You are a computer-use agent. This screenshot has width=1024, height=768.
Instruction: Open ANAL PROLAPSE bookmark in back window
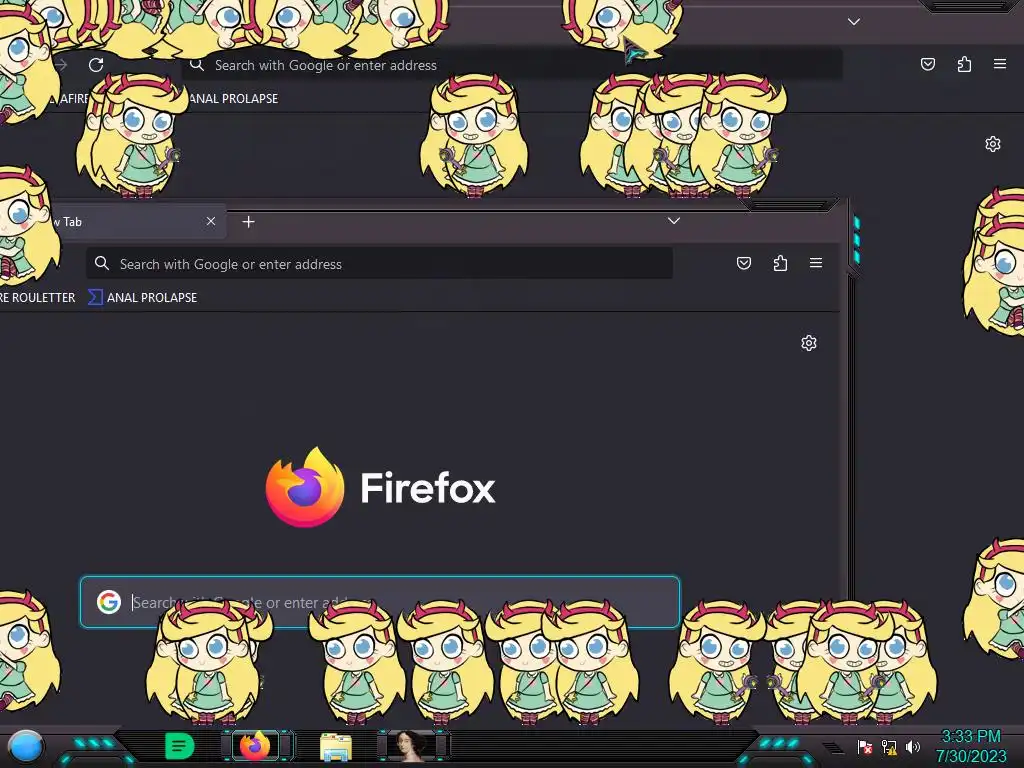(233, 99)
